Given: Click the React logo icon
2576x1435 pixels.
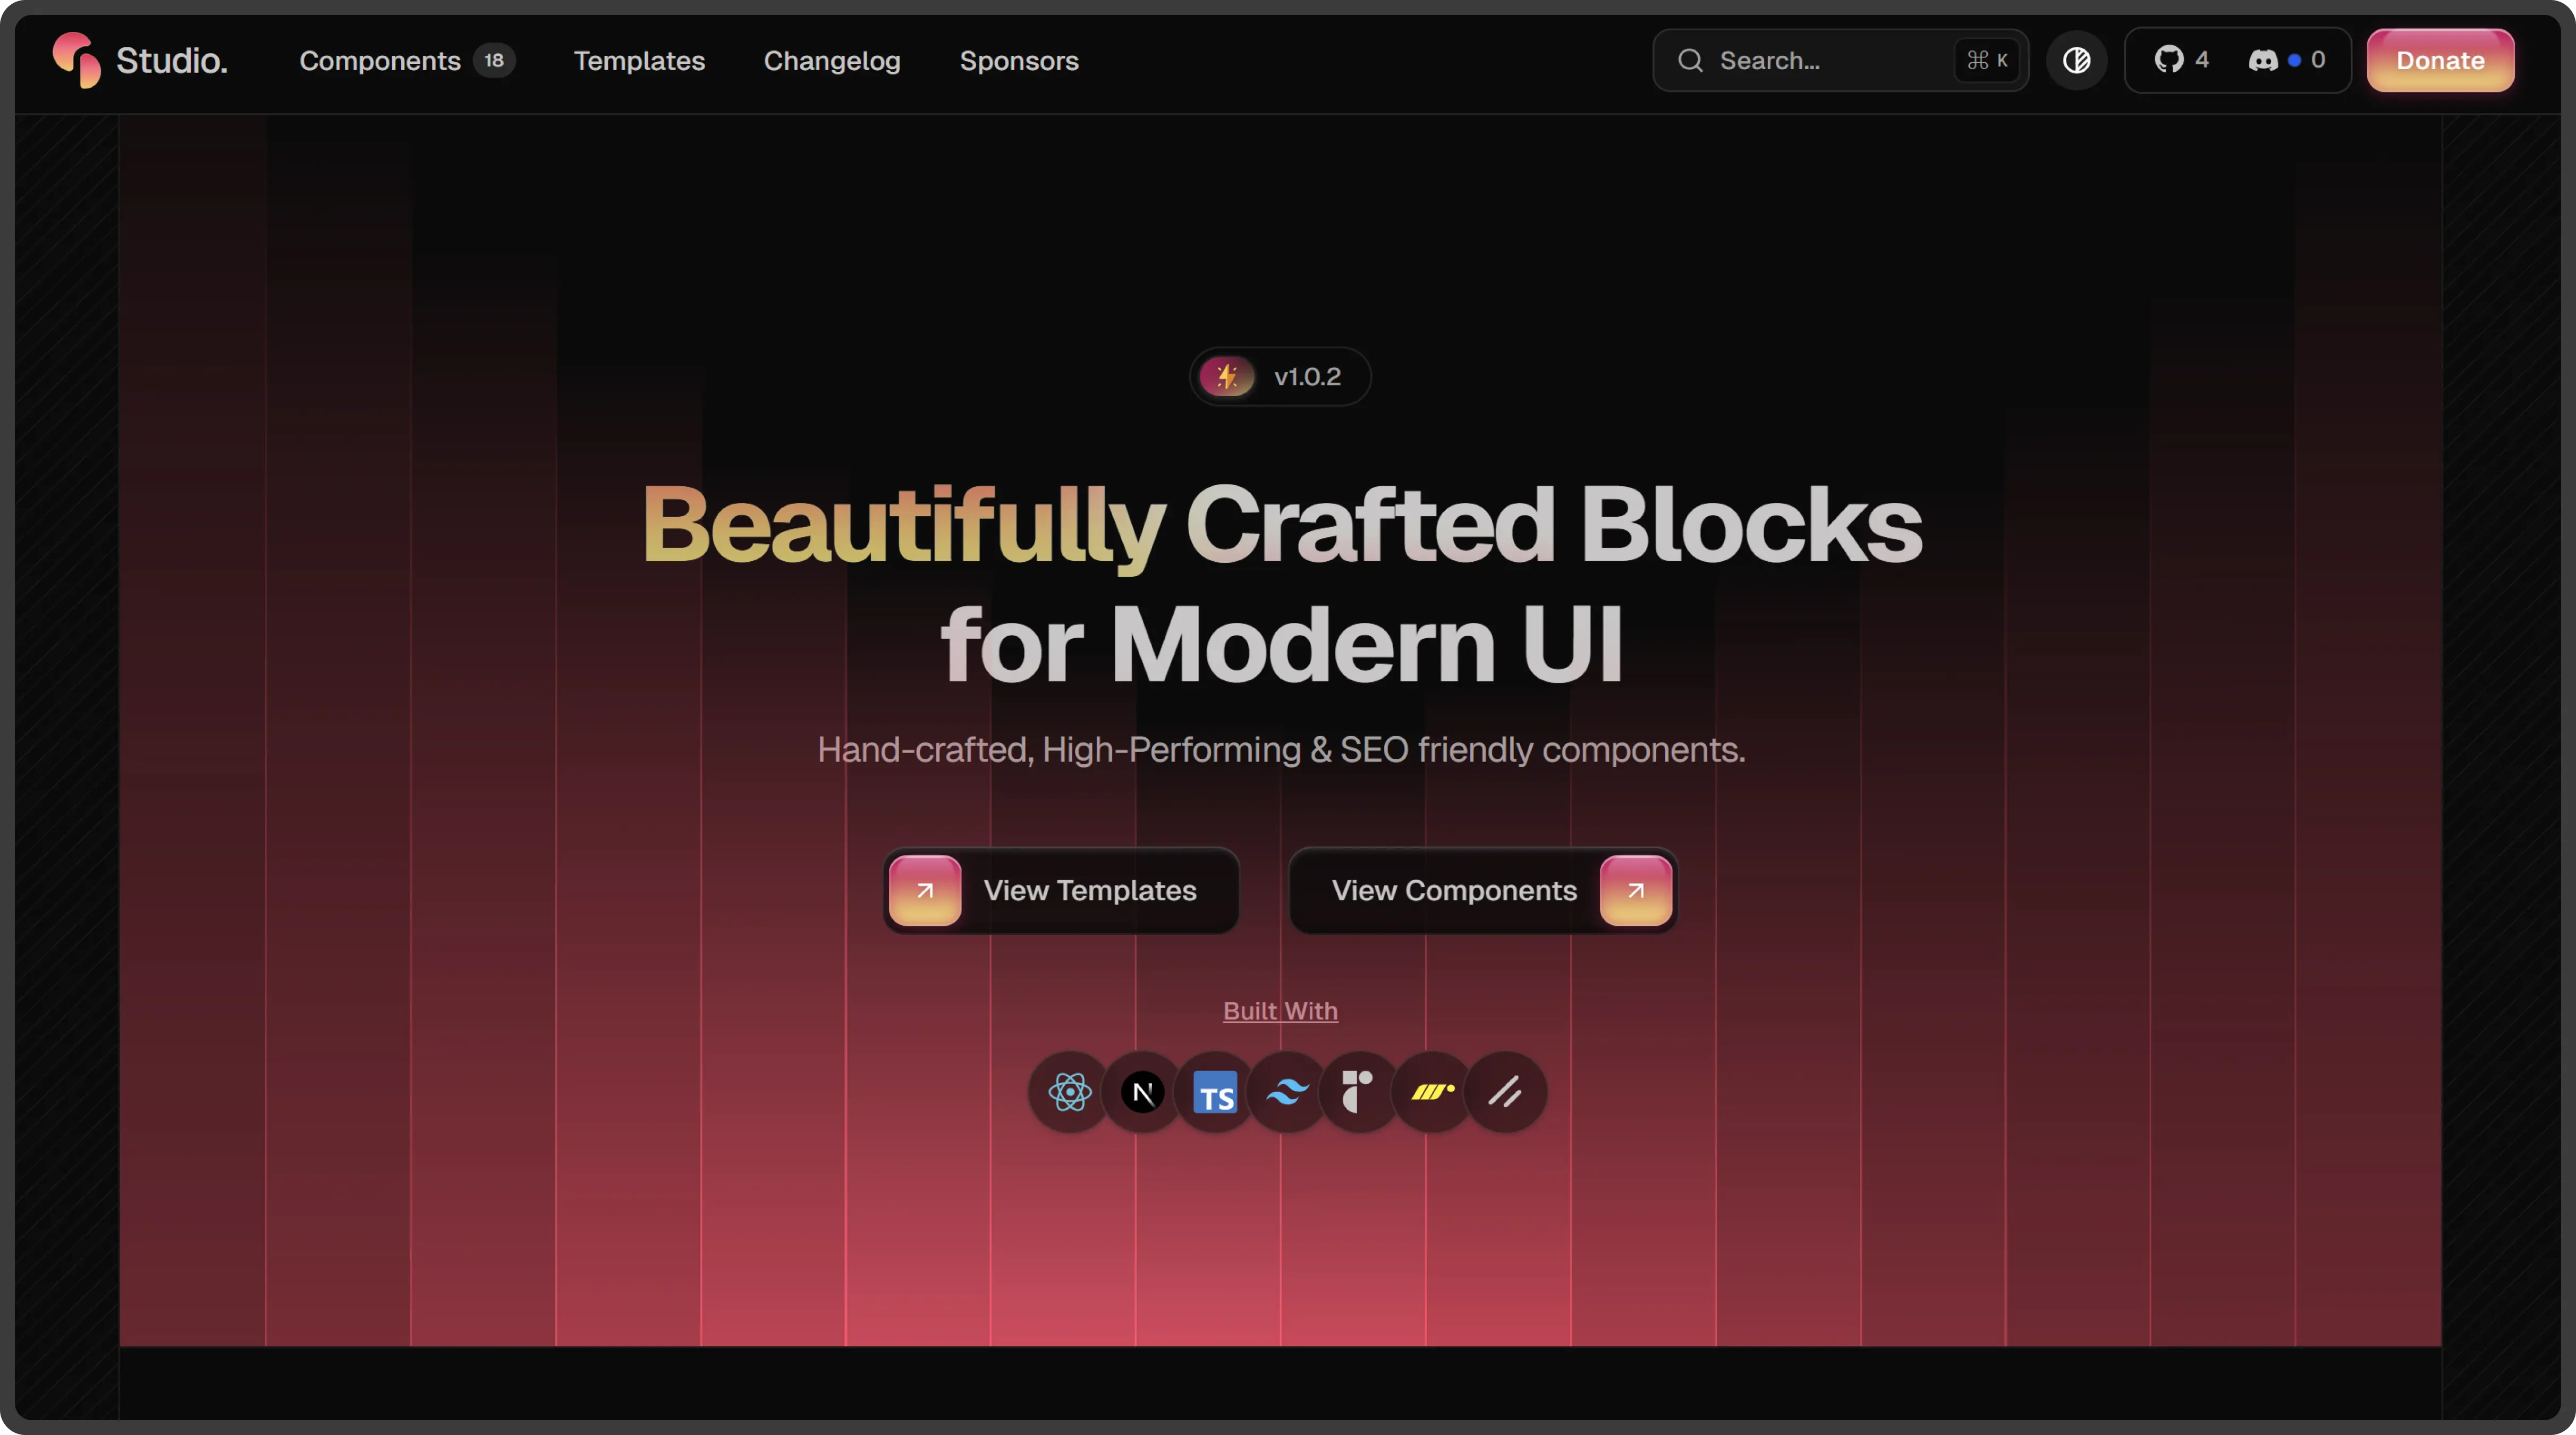Looking at the screenshot, I should point(1069,1092).
